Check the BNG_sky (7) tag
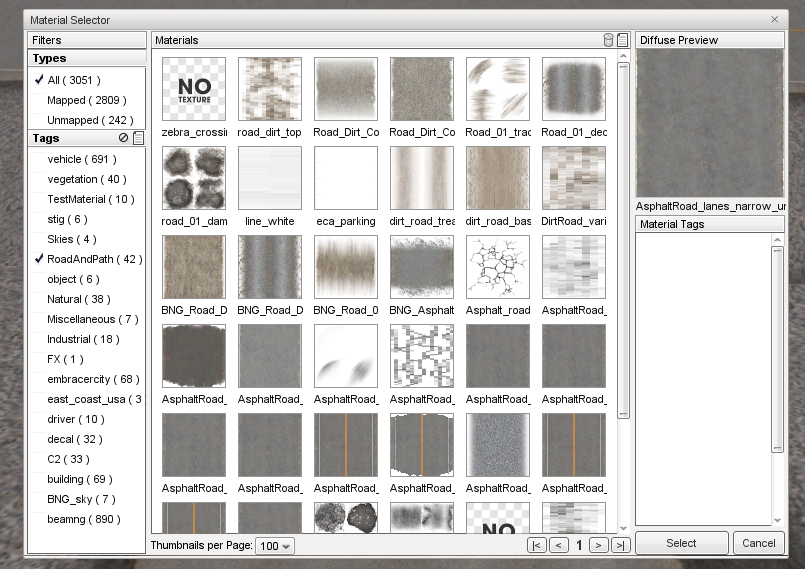 [81, 500]
